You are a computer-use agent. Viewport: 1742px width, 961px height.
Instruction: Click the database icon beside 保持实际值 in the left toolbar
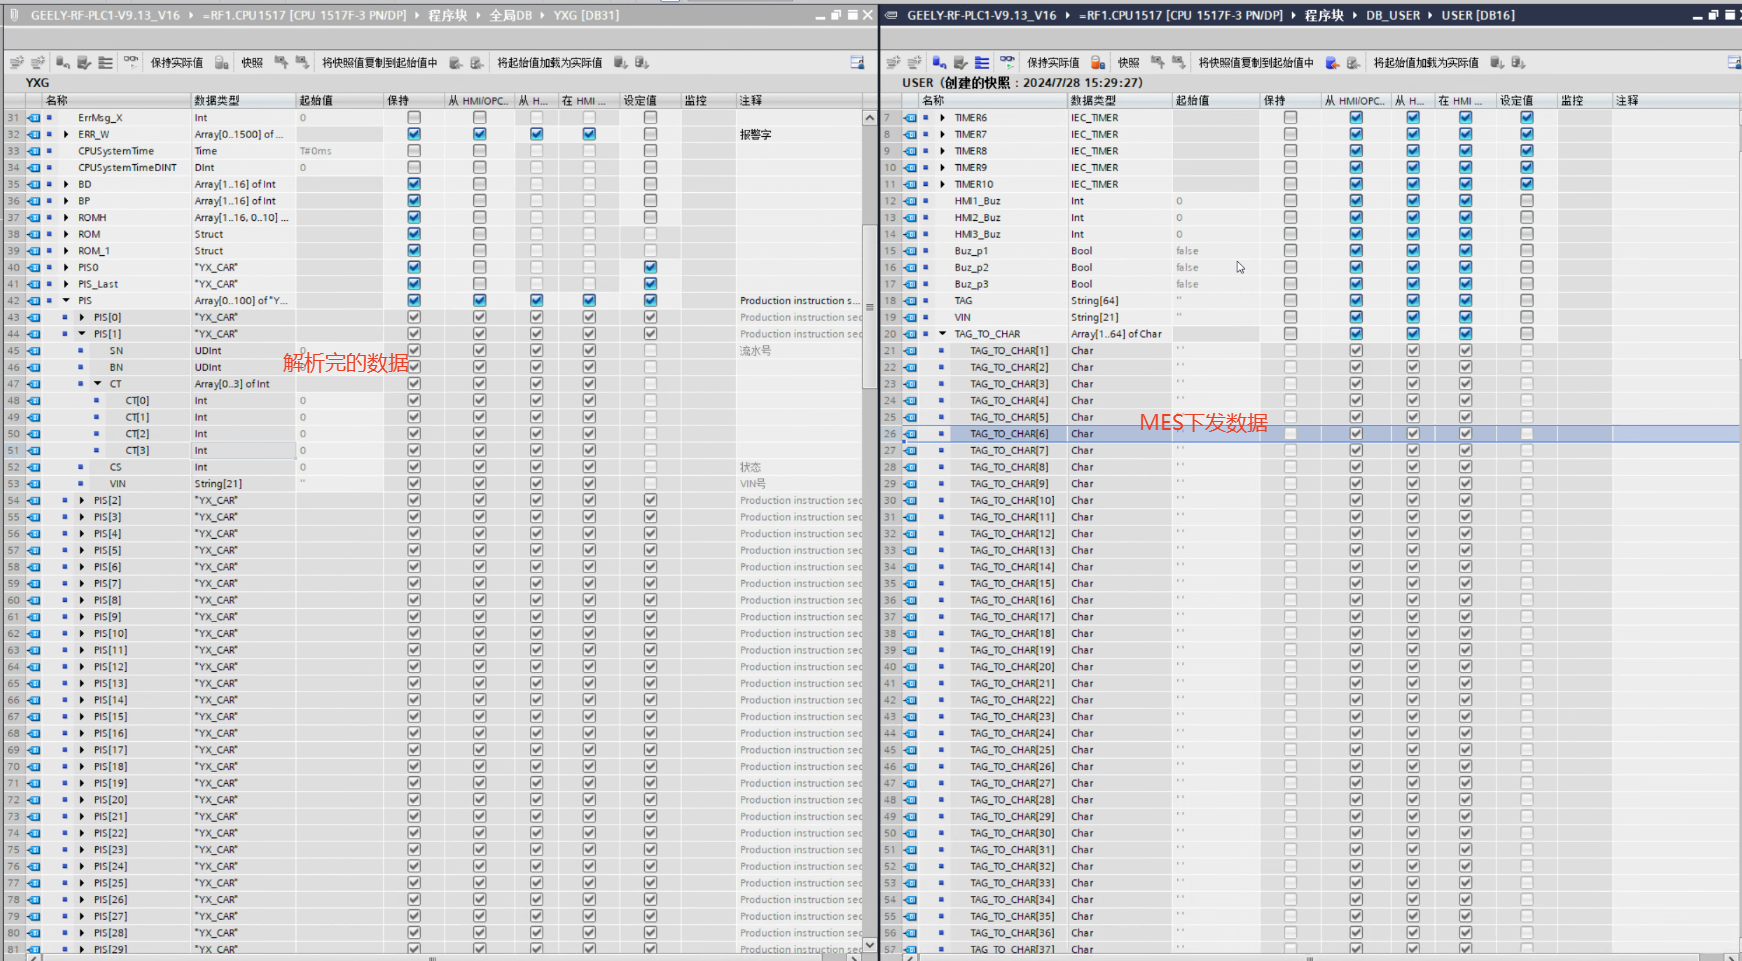pos(222,62)
